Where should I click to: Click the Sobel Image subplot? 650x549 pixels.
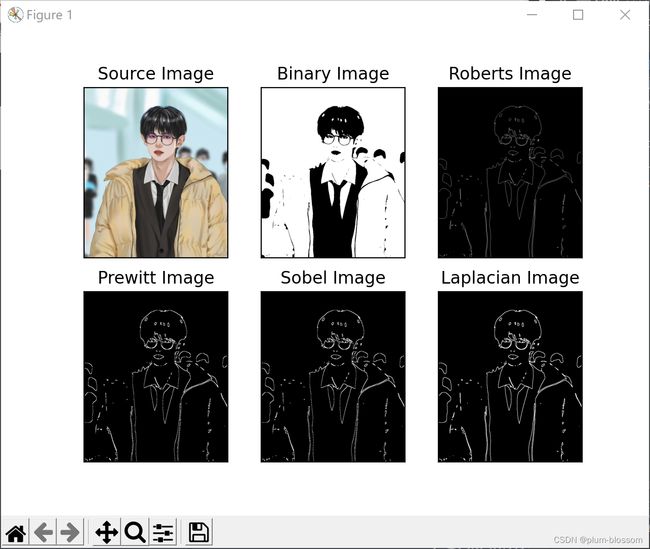[x=333, y=377]
